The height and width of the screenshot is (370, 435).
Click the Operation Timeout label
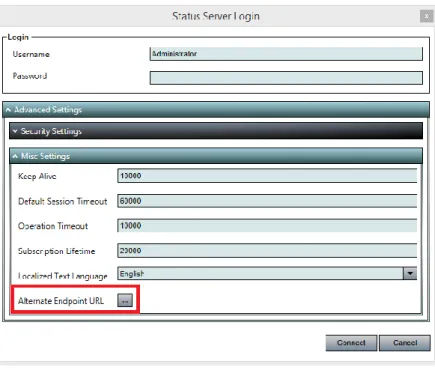tap(53, 226)
